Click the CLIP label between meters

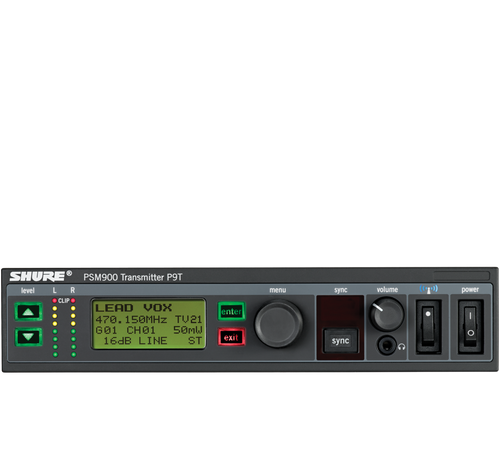click(x=64, y=301)
